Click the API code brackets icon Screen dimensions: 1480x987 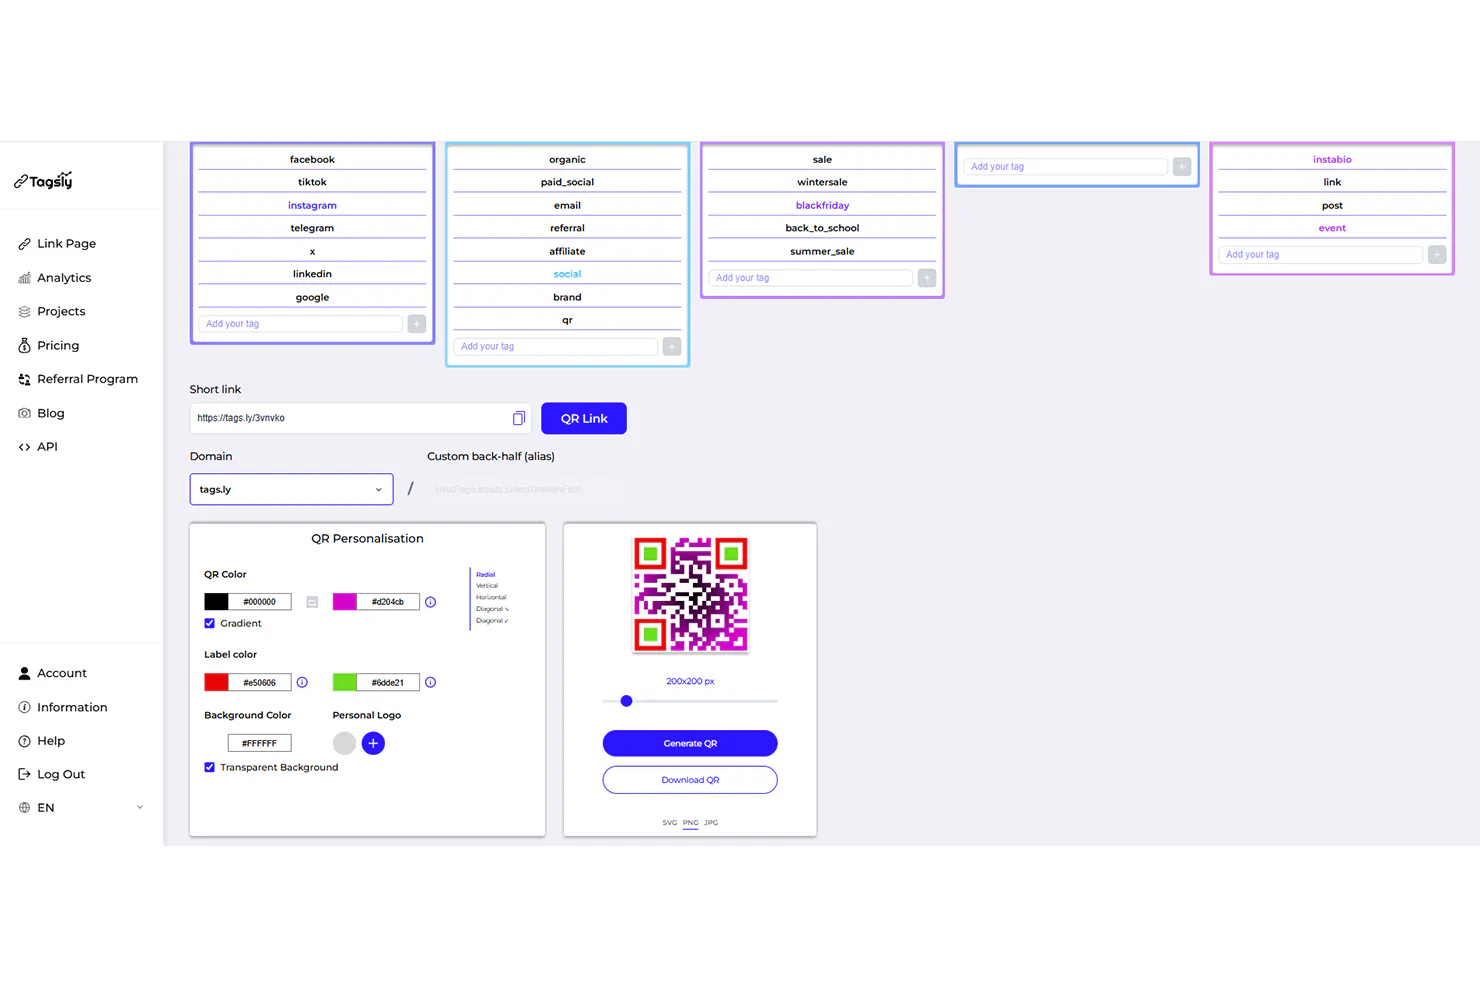(x=25, y=447)
